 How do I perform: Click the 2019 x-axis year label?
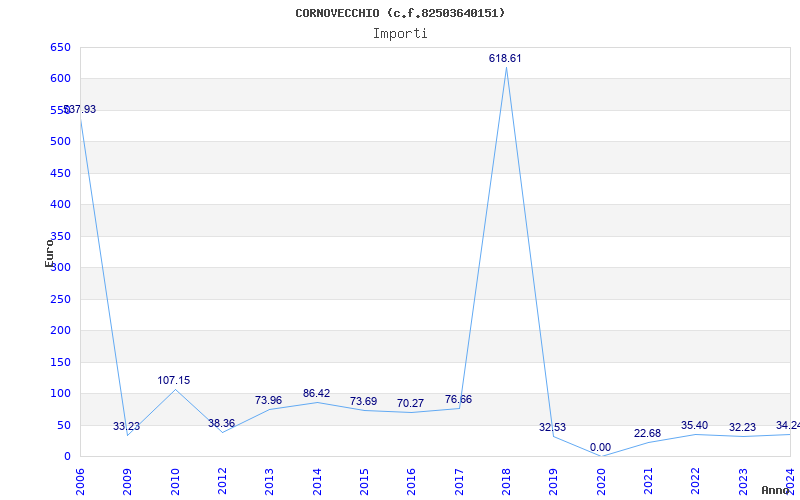coord(554,483)
